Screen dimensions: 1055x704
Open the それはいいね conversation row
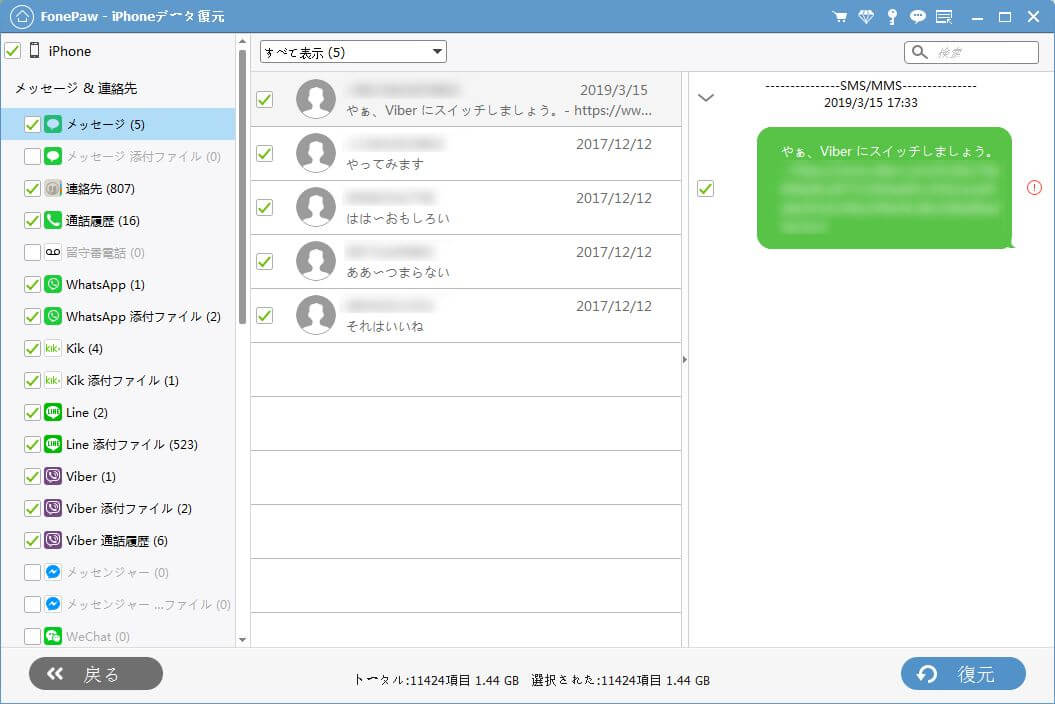466,316
